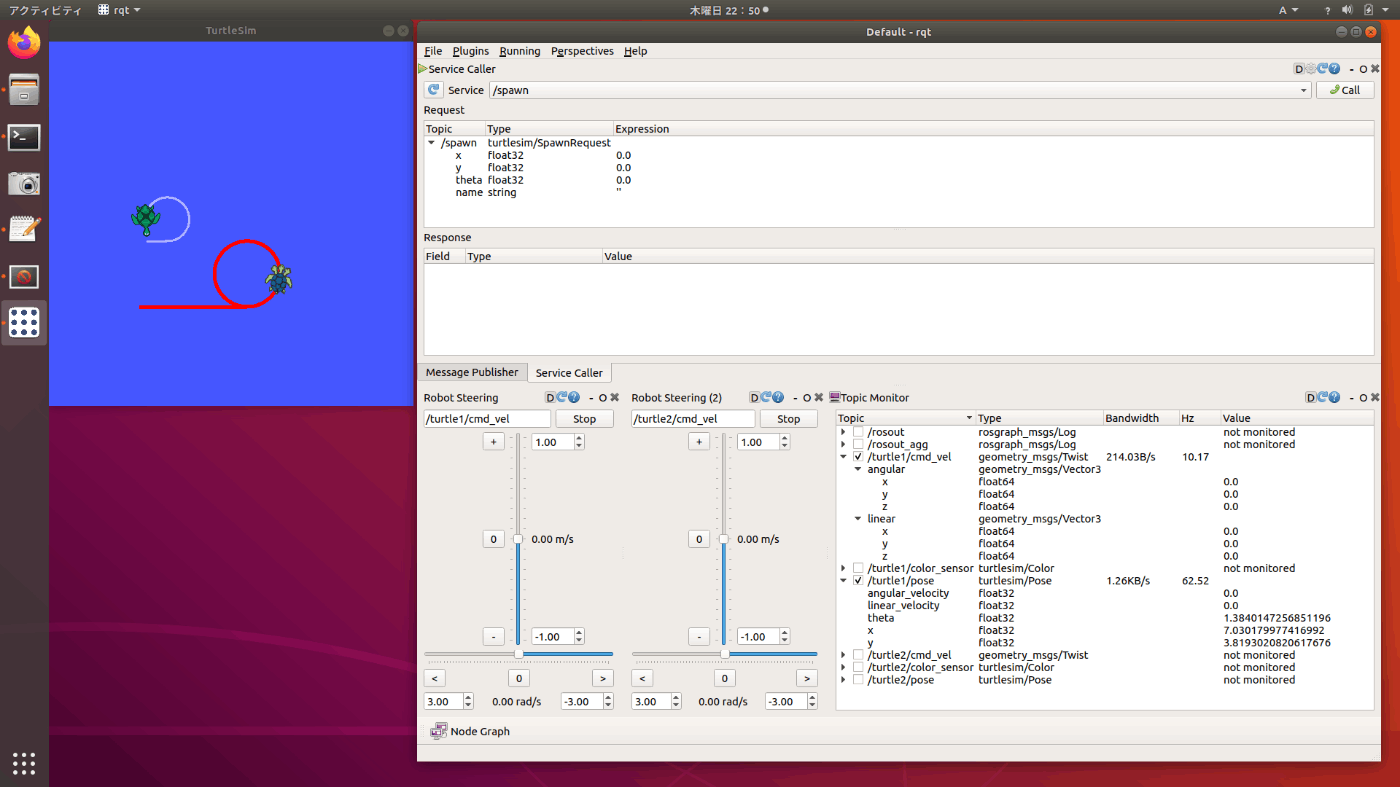
Task: Reload the Topic Monitor plugin
Action: pos(1323,397)
